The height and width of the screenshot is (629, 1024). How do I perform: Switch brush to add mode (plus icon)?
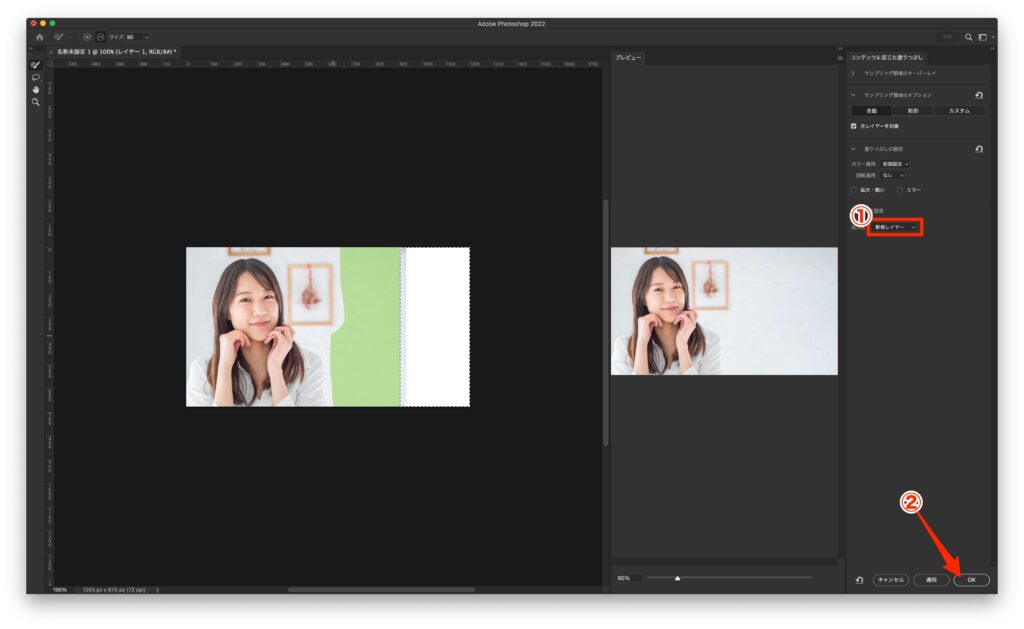click(87, 37)
